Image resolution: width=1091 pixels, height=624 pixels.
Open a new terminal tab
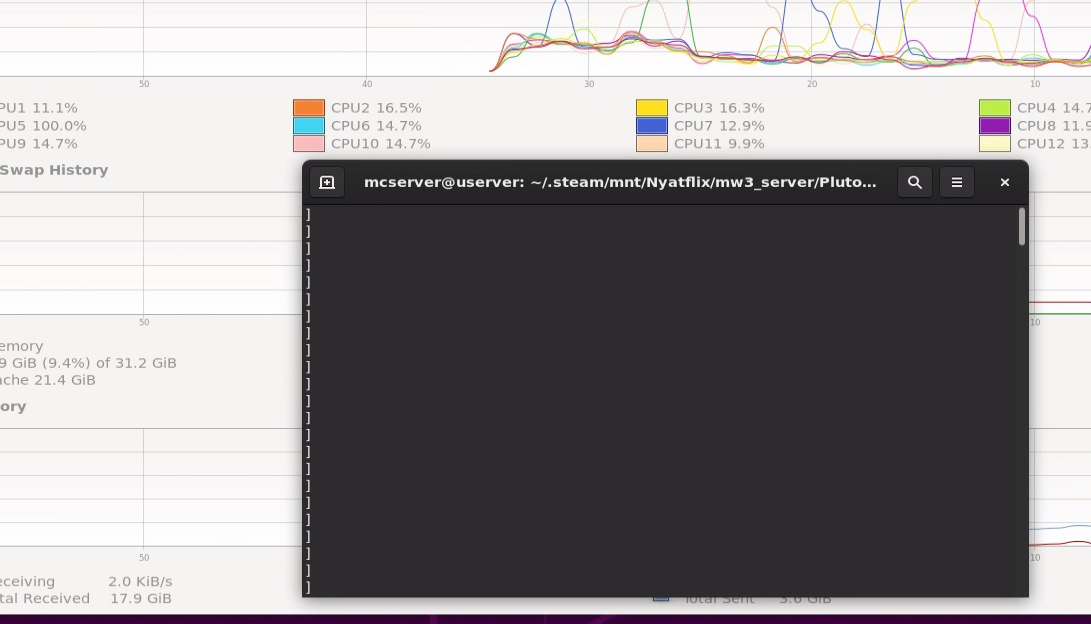pyautogui.click(x=327, y=182)
